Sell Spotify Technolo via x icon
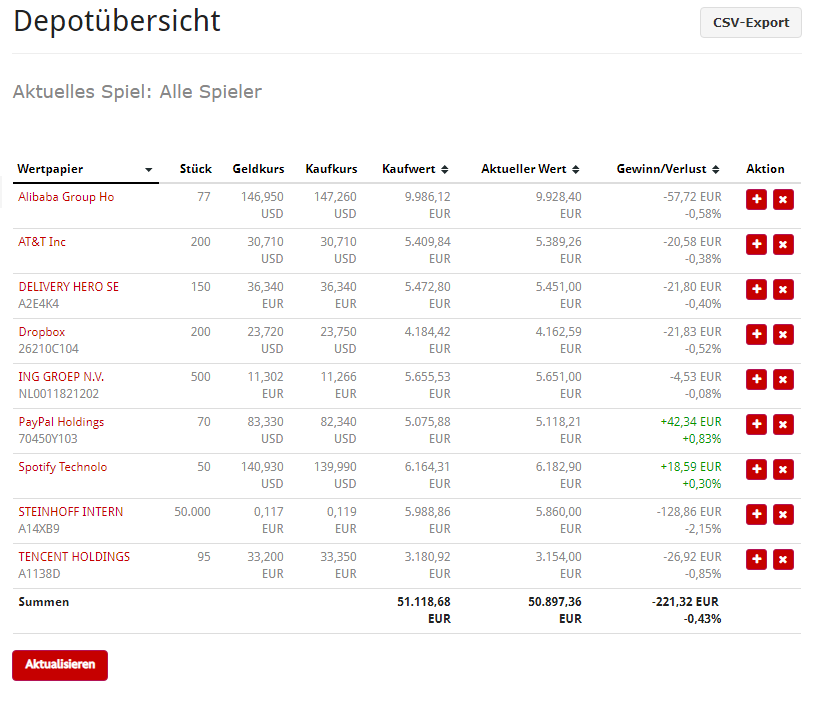 [783, 469]
